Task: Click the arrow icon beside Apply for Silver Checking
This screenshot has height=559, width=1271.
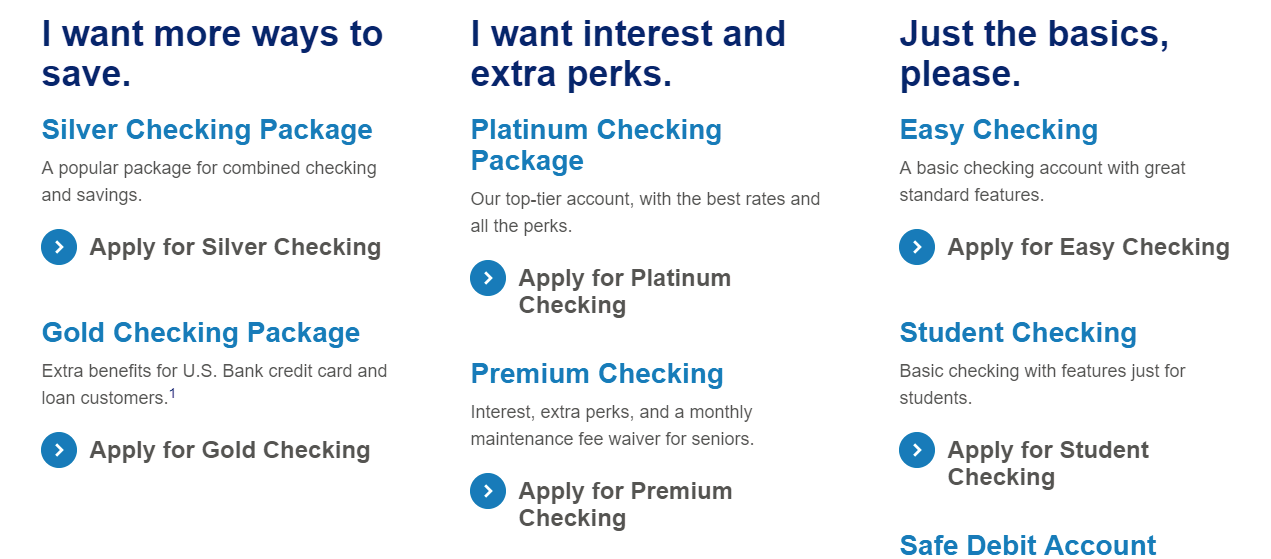Action: point(59,247)
